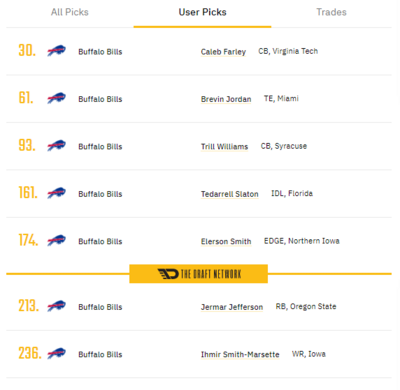Select the User Picks tab

pos(202,12)
